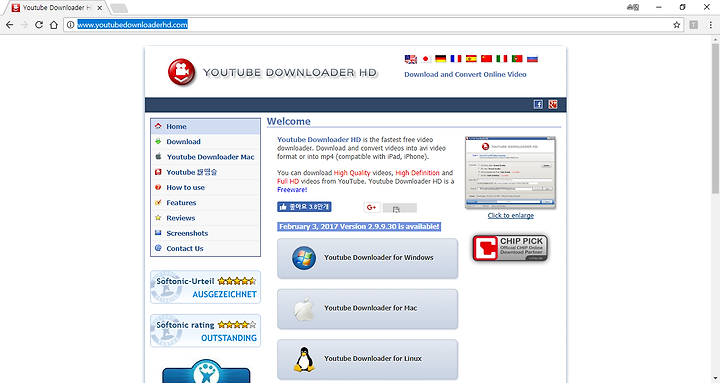
Task: Click the 'Click to enlarge' link
Action: [511, 215]
